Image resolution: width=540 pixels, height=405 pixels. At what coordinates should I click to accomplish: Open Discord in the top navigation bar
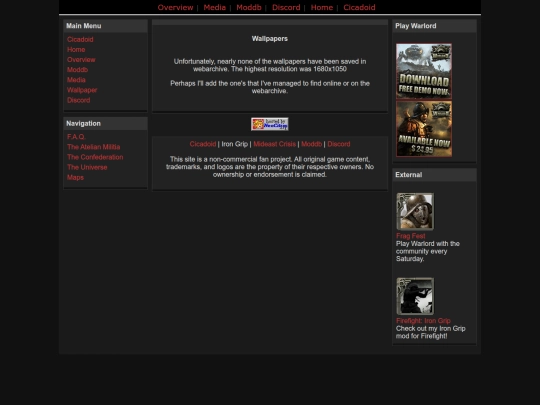pyautogui.click(x=286, y=7)
